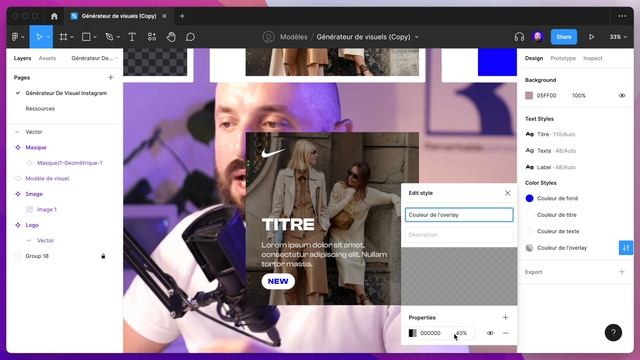Select the Rectangle shape tool

86,37
